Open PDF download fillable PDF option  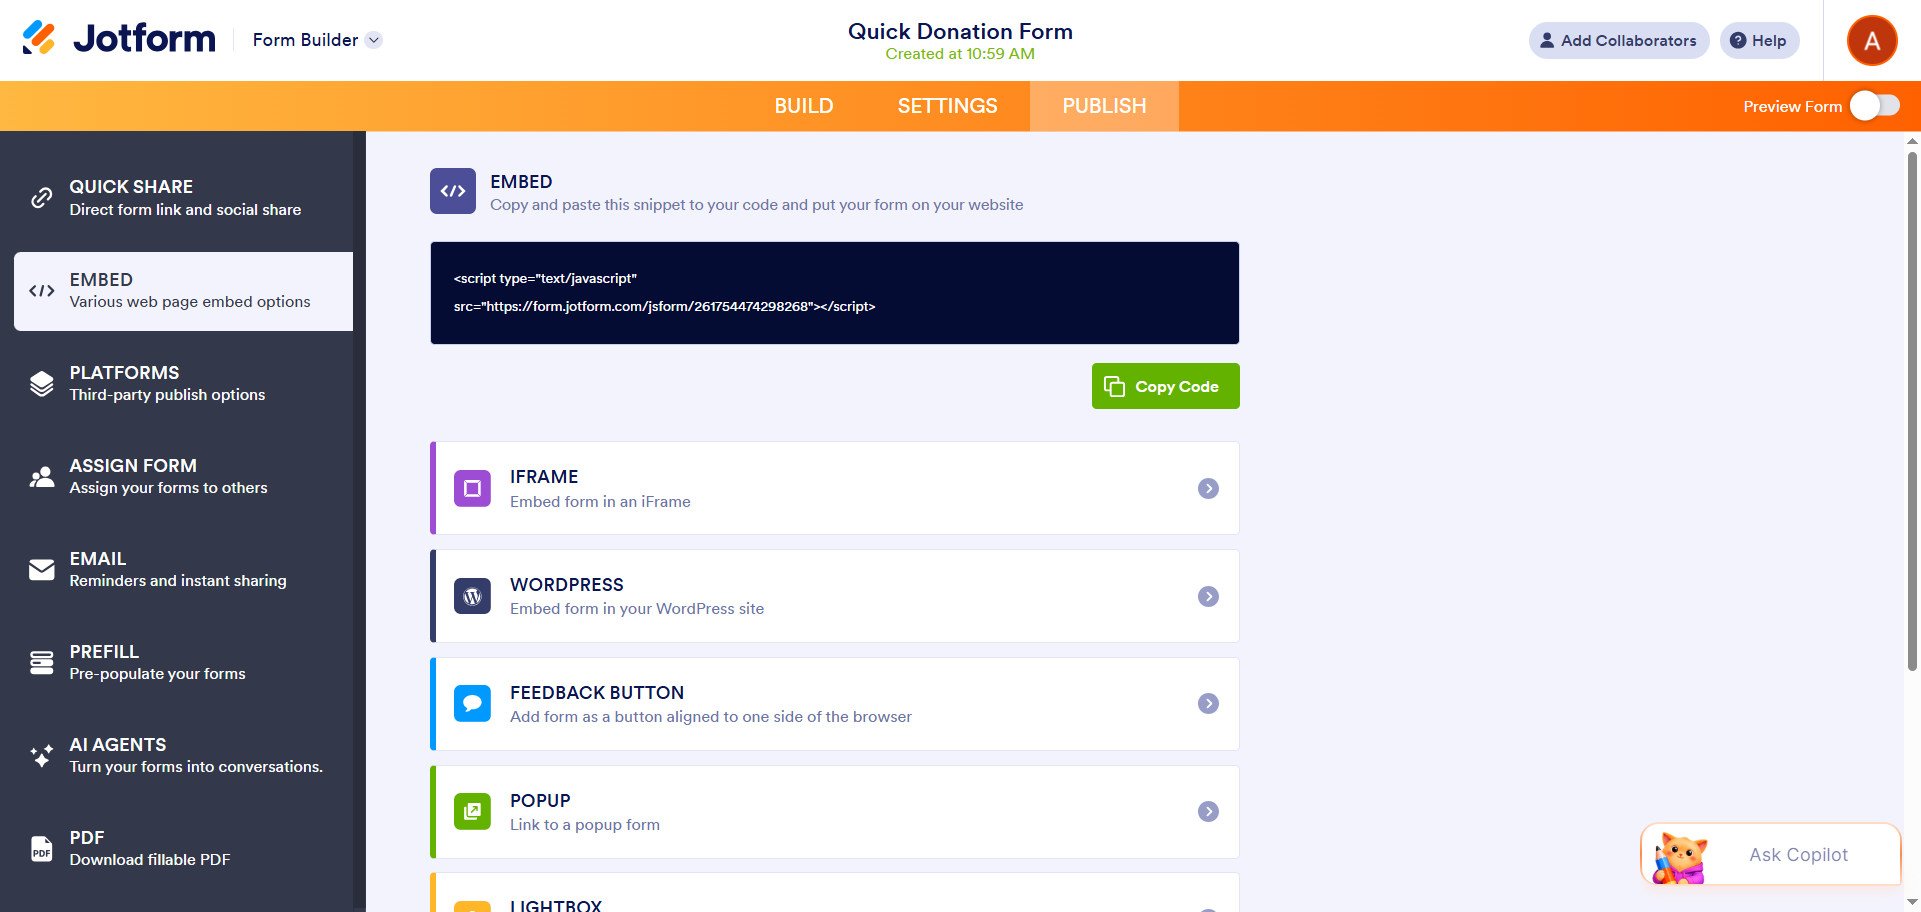pos(183,849)
